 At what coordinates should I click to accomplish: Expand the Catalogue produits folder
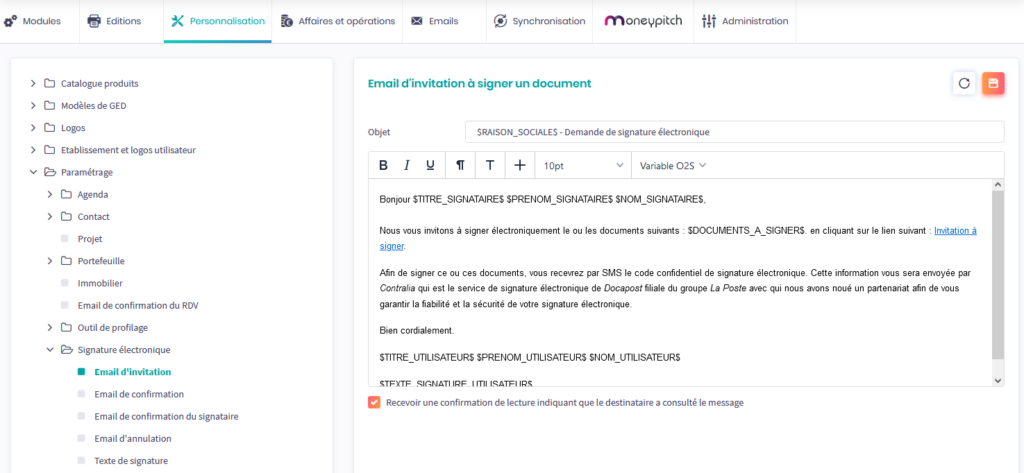[x=34, y=84]
